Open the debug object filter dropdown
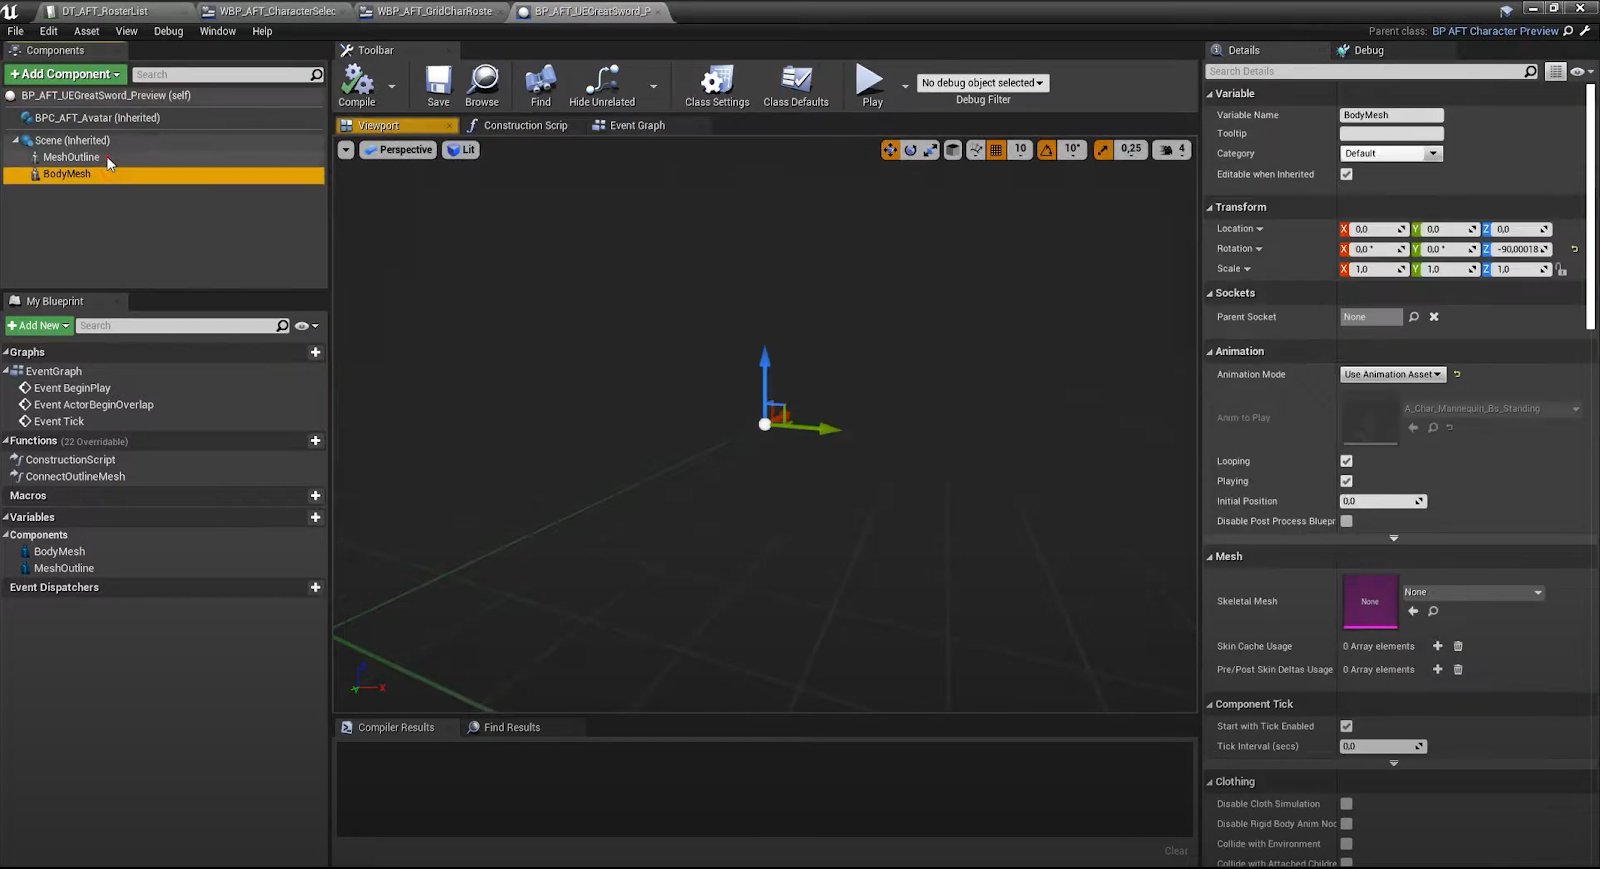 click(x=982, y=83)
